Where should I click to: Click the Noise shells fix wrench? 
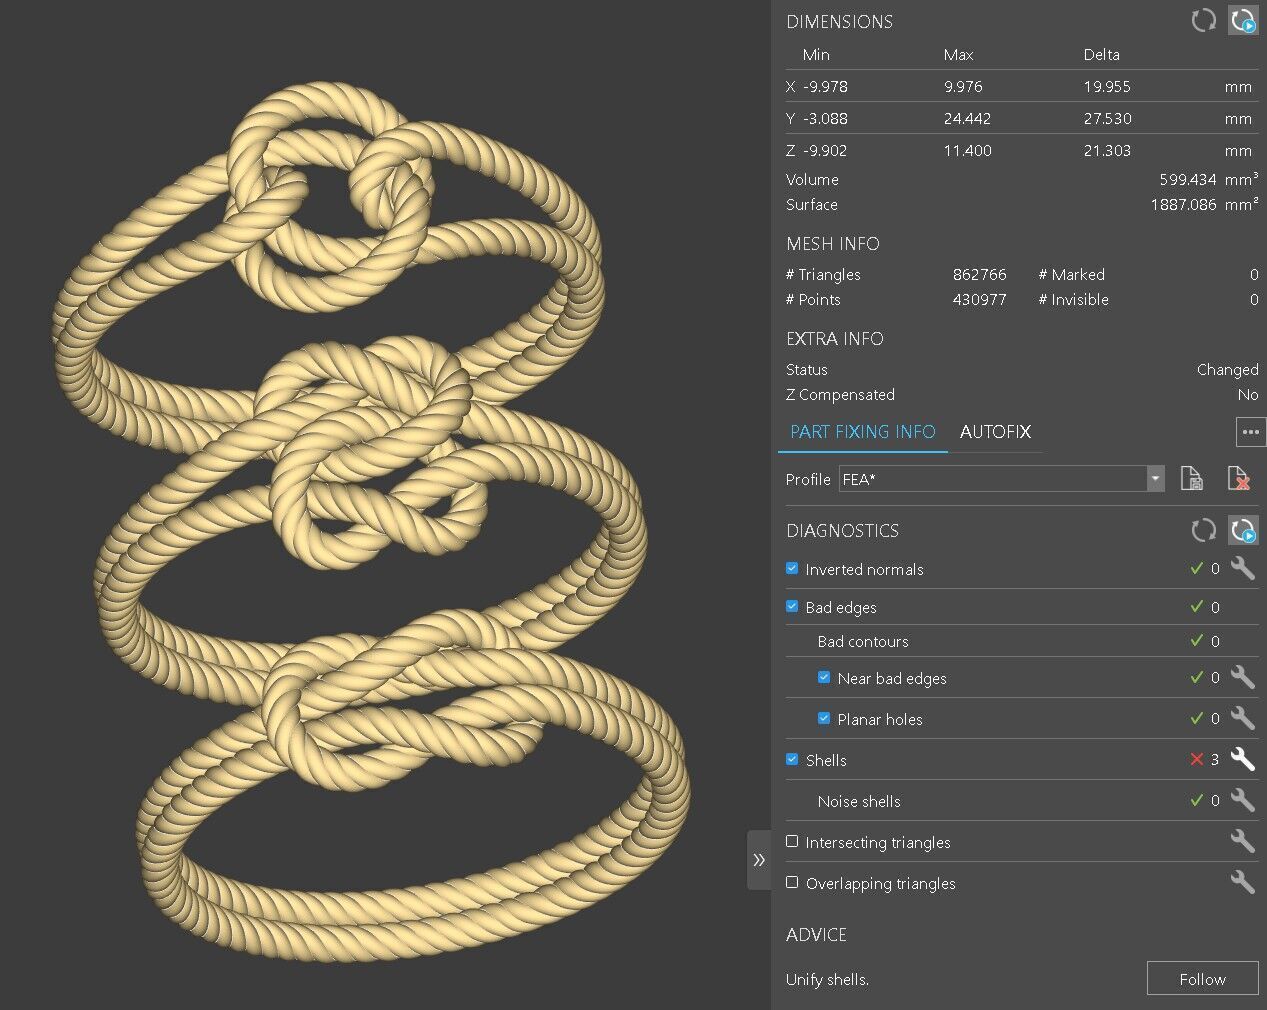(1242, 800)
